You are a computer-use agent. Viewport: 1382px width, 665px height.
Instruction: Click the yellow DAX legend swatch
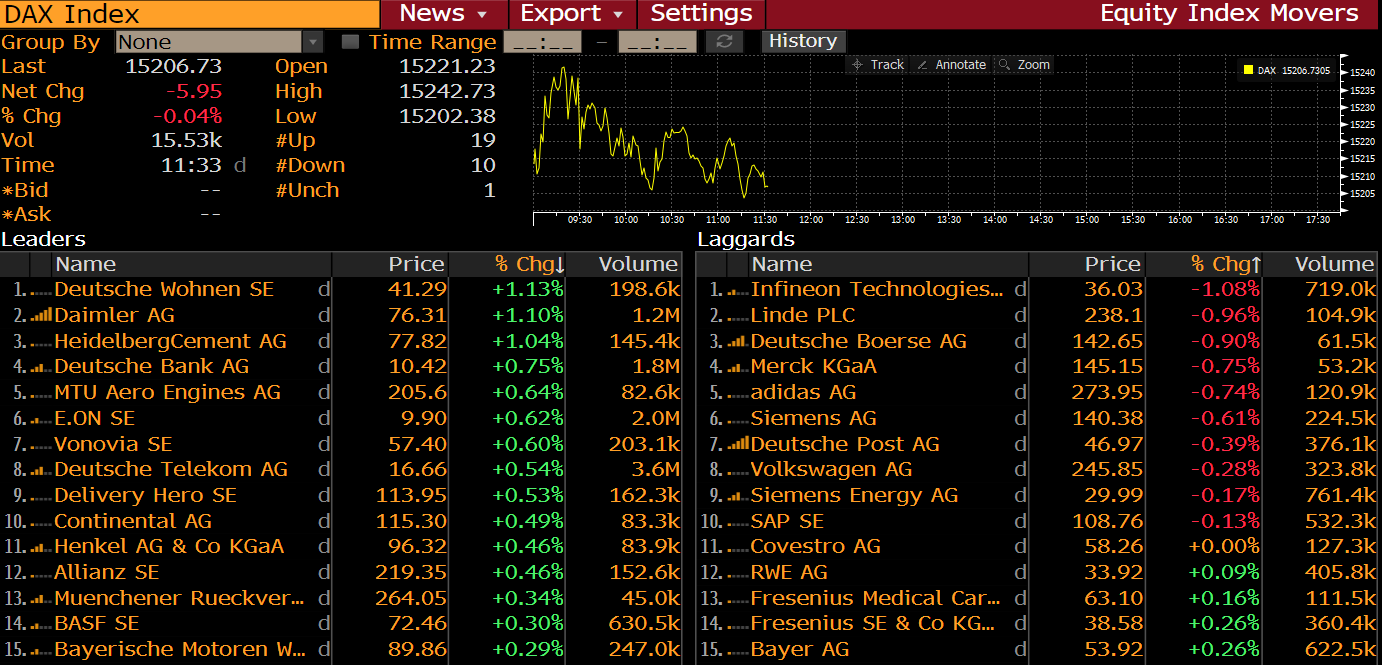coord(1248,71)
